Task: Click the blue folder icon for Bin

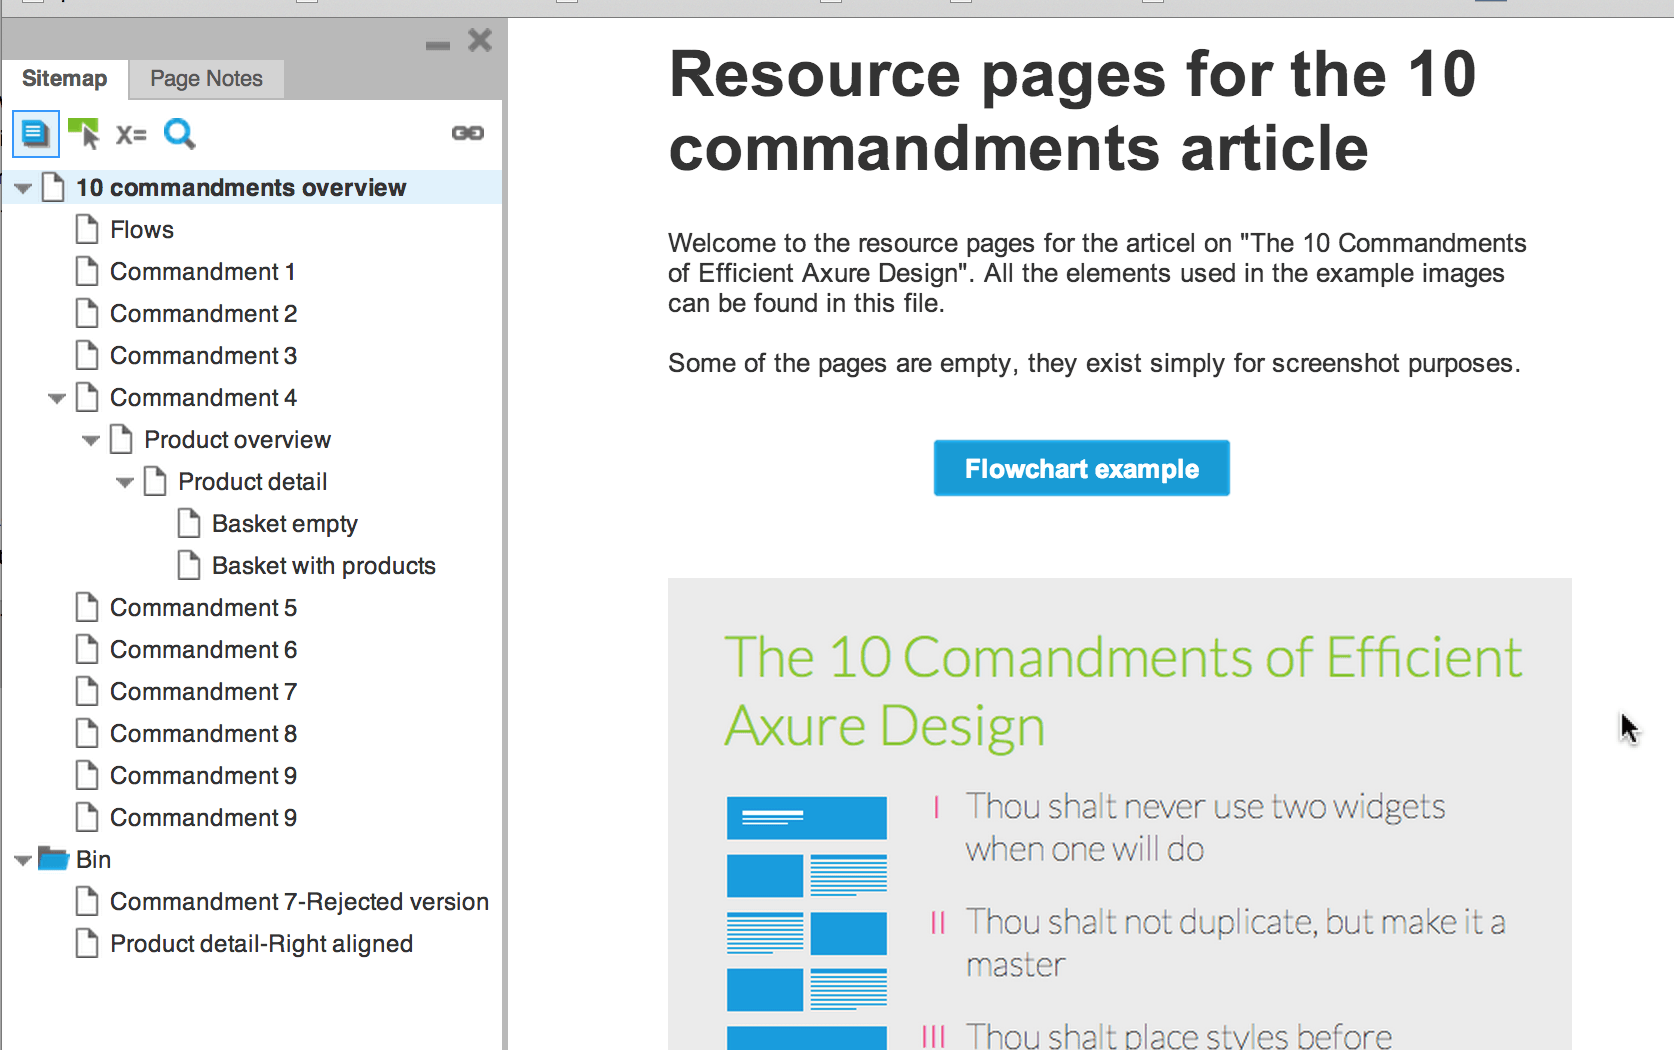Action: coord(53,859)
